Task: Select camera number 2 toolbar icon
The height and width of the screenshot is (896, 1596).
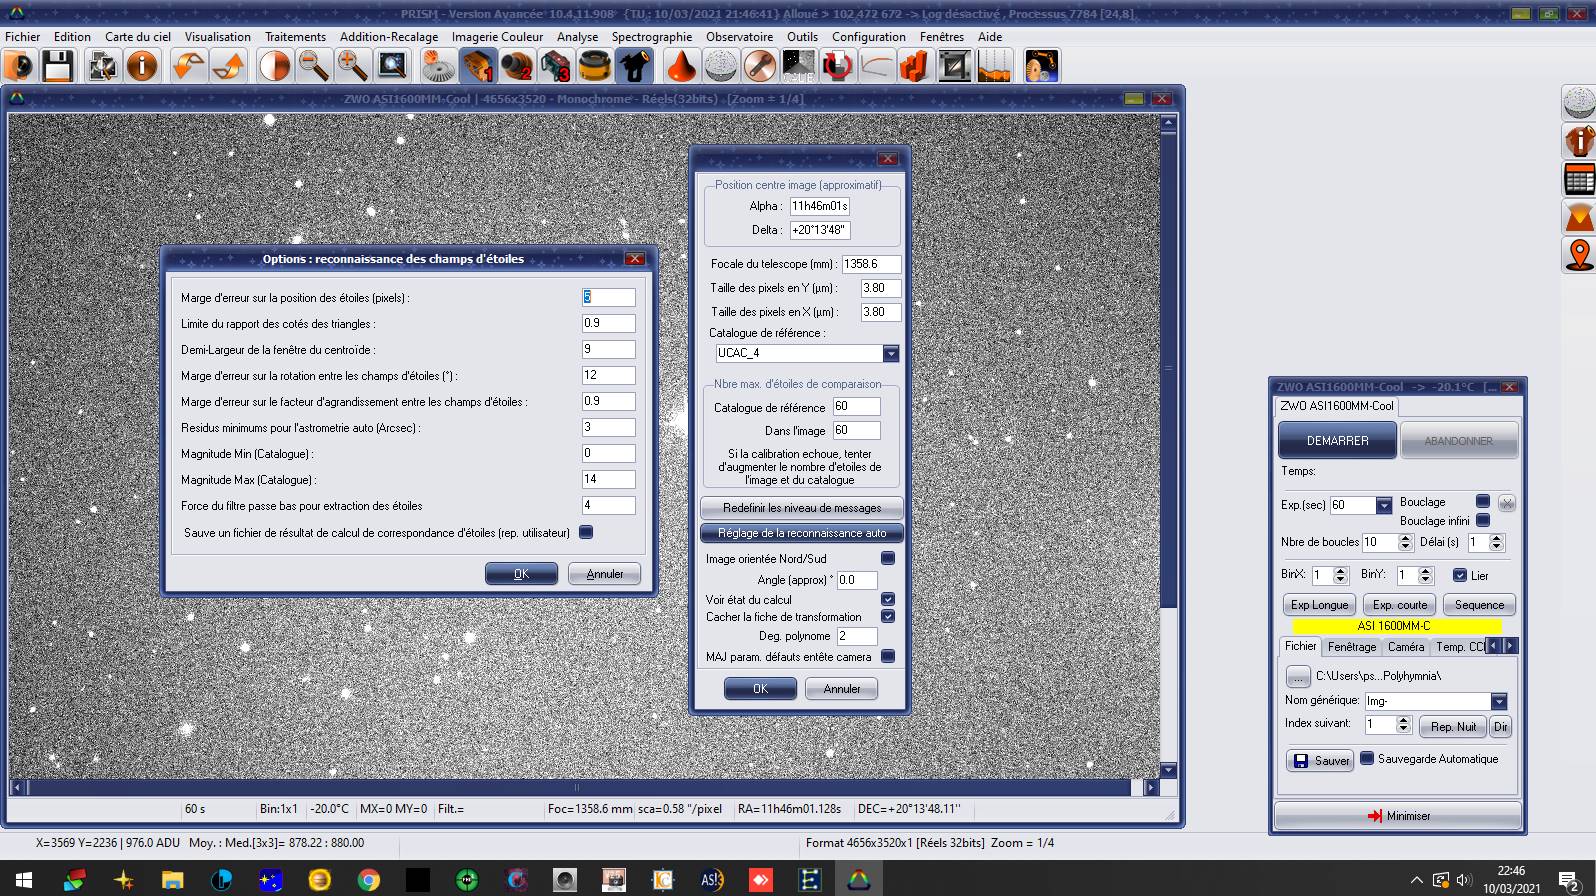Action: (x=517, y=67)
